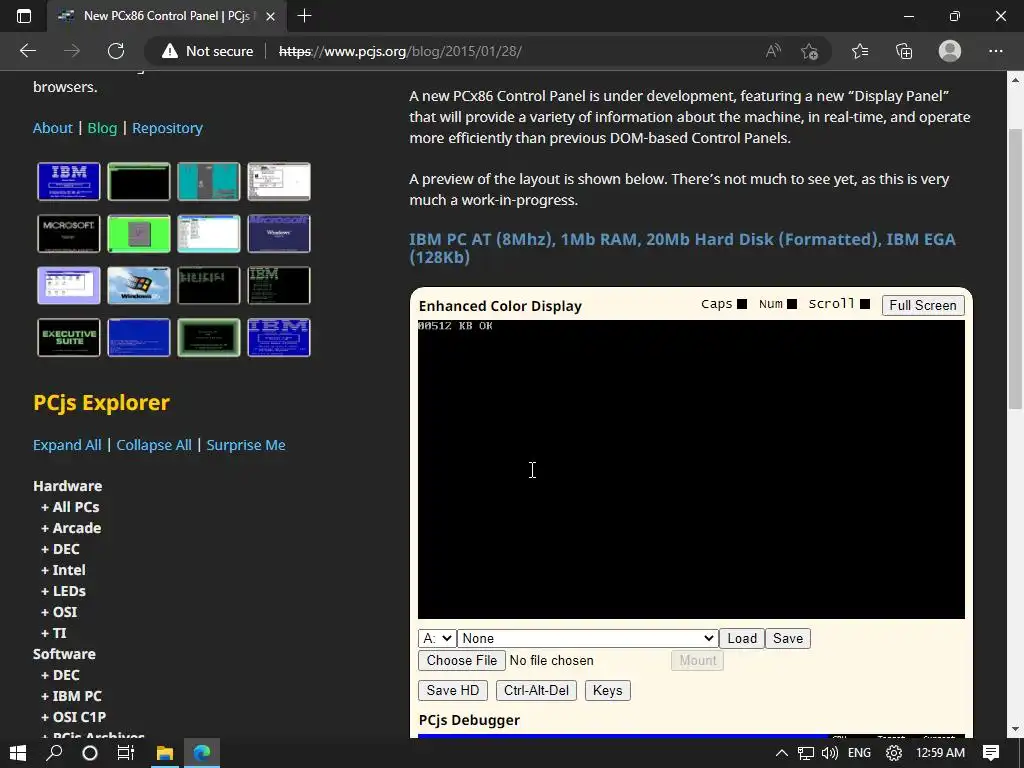Click the settings gear tray icon

coord(894,753)
